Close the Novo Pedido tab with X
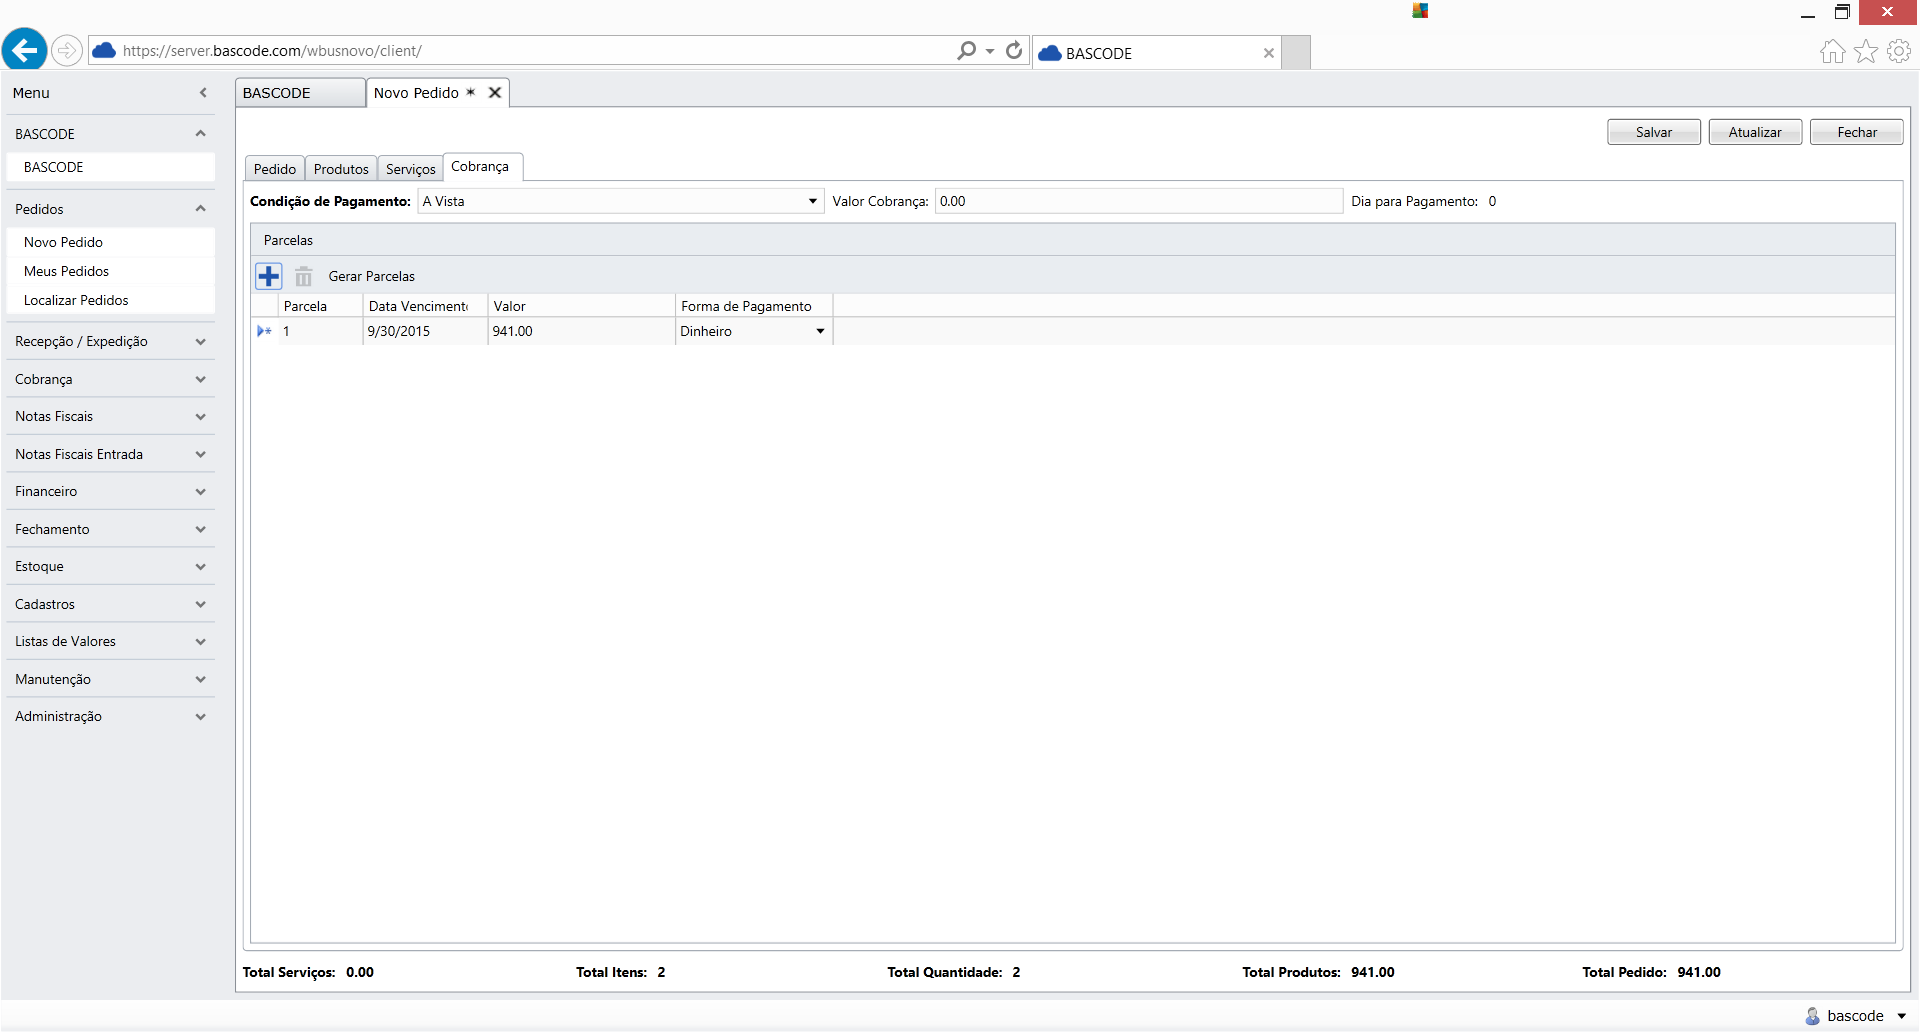Image resolution: width=1920 pixels, height=1032 pixels. [494, 93]
